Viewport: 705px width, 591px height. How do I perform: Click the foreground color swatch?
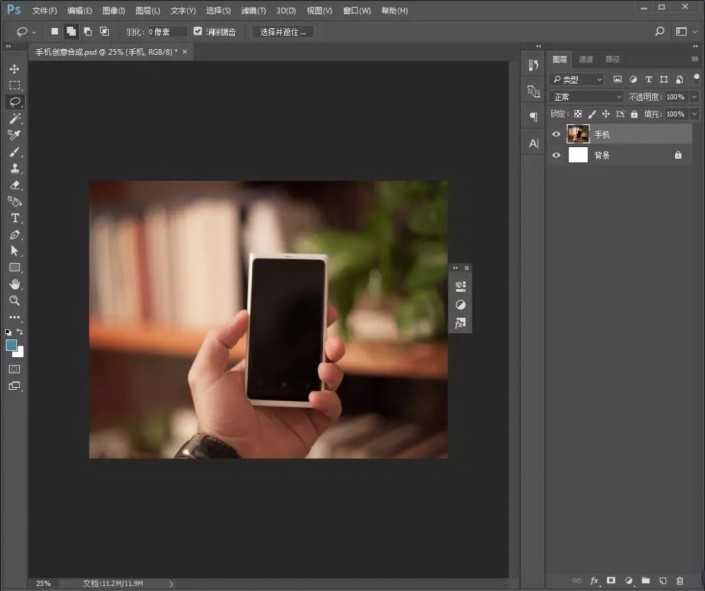12,345
